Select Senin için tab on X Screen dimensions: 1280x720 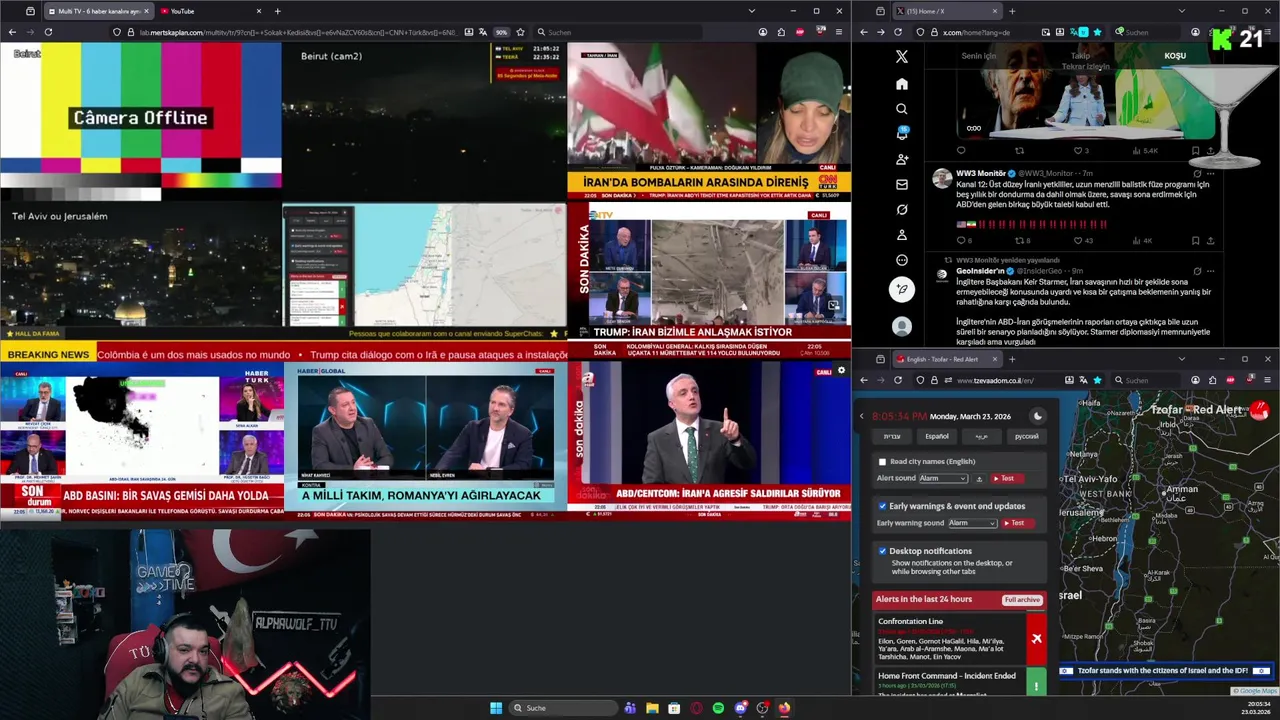[x=979, y=56]
